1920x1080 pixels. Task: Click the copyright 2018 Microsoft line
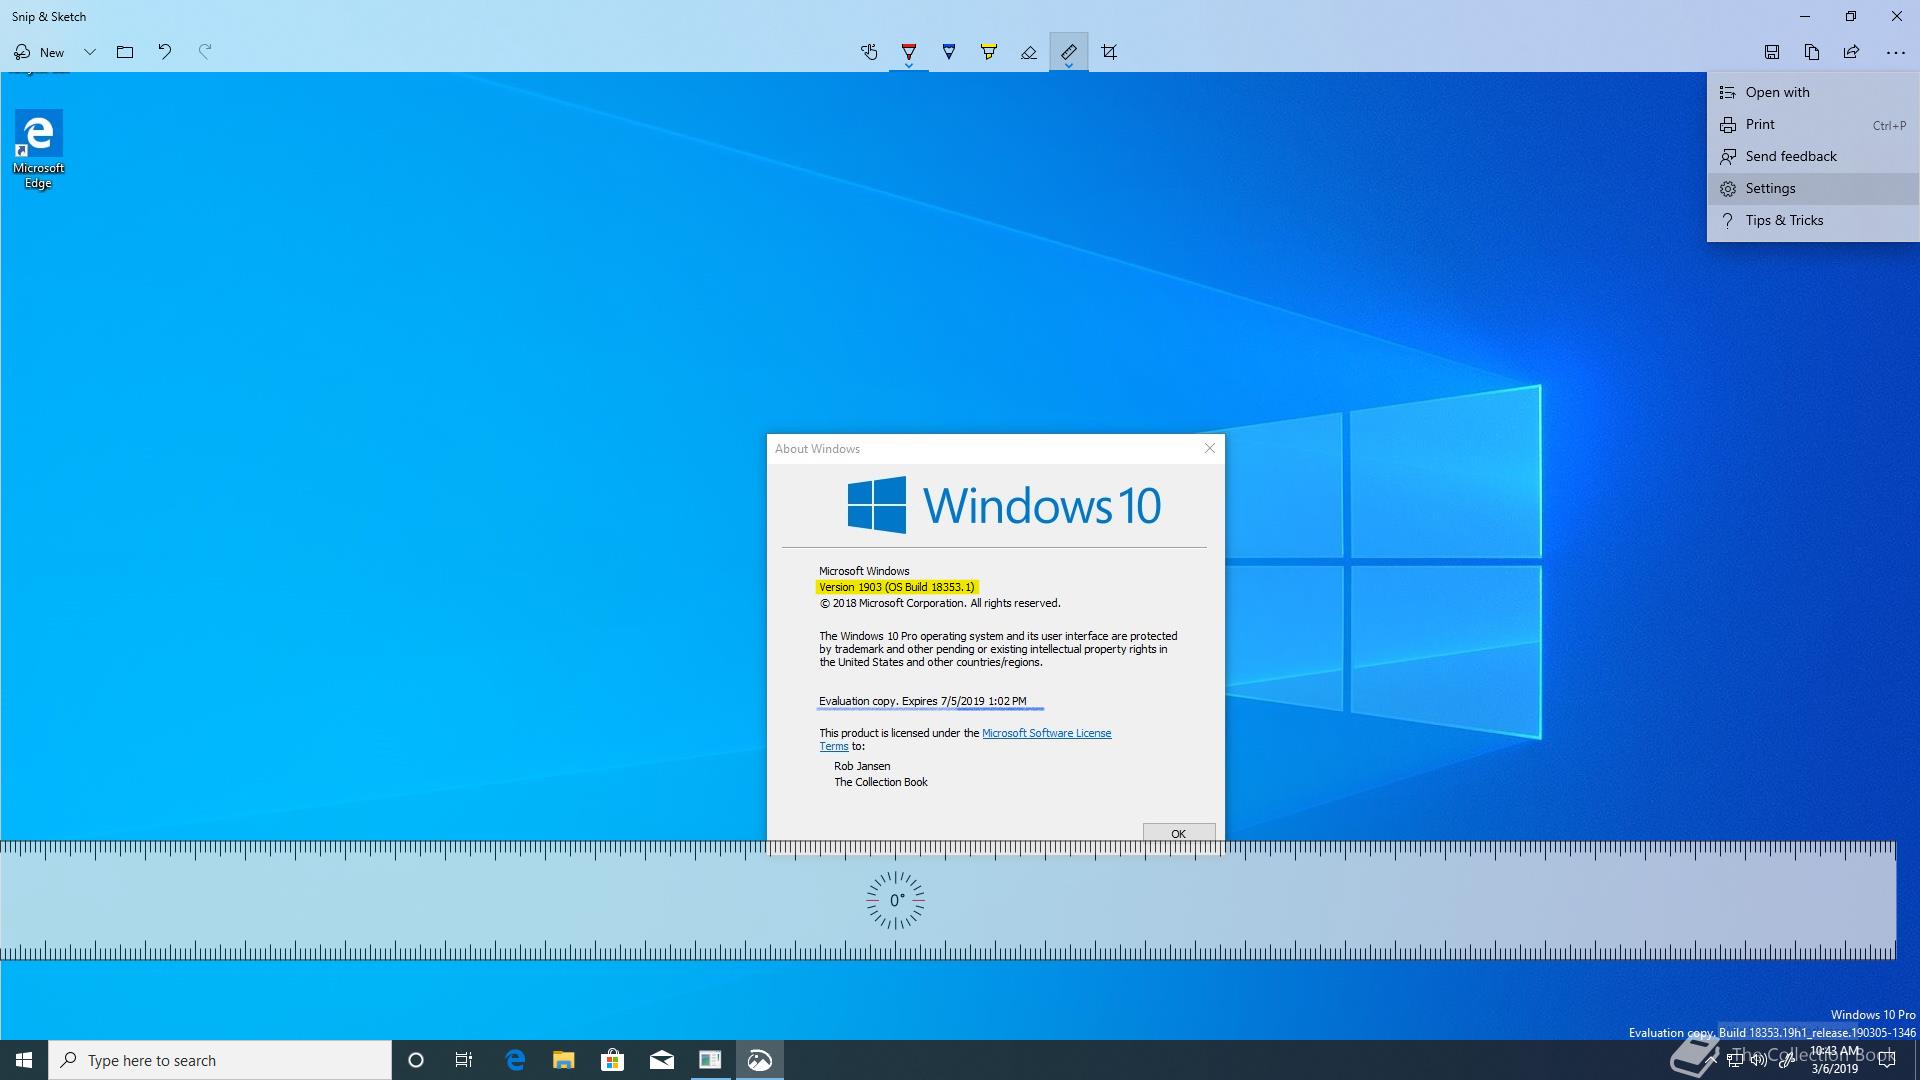tap(940, 603)
